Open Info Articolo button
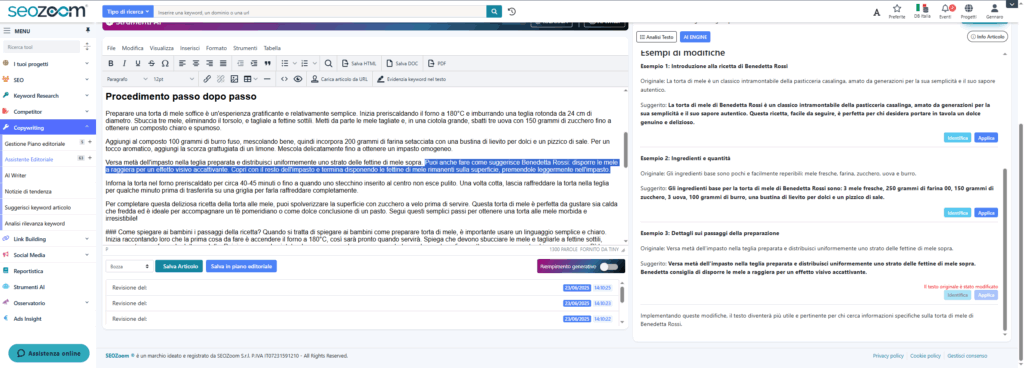This screenshot has width=1024, height=368. pyautogui.click(x=987, y=37)
